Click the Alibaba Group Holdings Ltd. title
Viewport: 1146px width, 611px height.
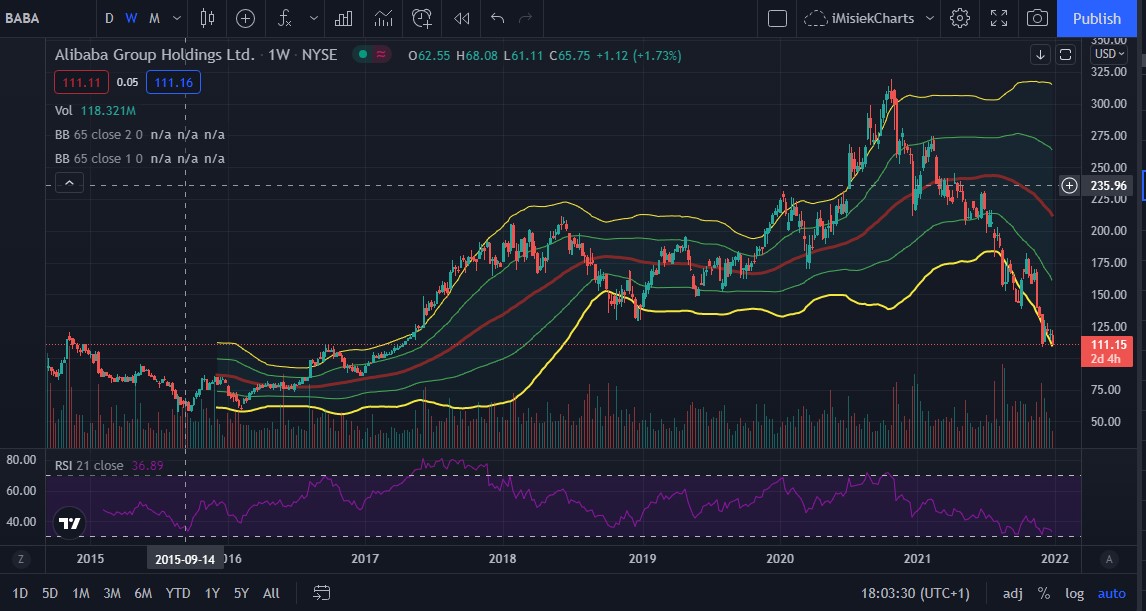tap(155, 54)
